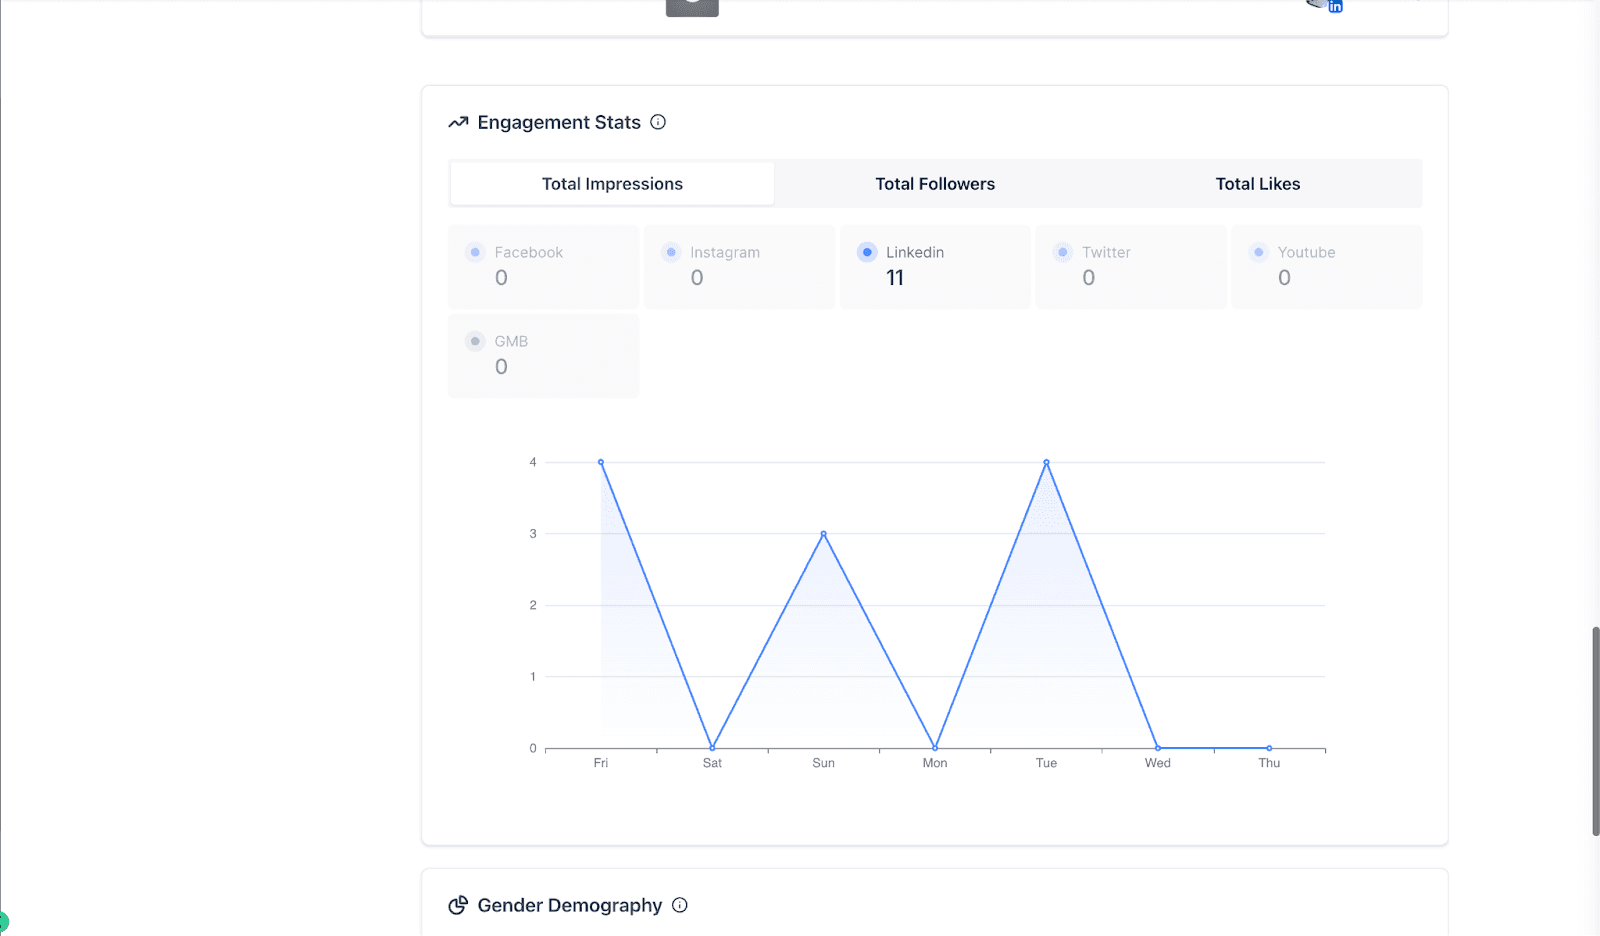Screen dimensions: 1600x936
Task: Click the Thursday data point on chart
Action: pyautogui.click(x=1269, y=748)
